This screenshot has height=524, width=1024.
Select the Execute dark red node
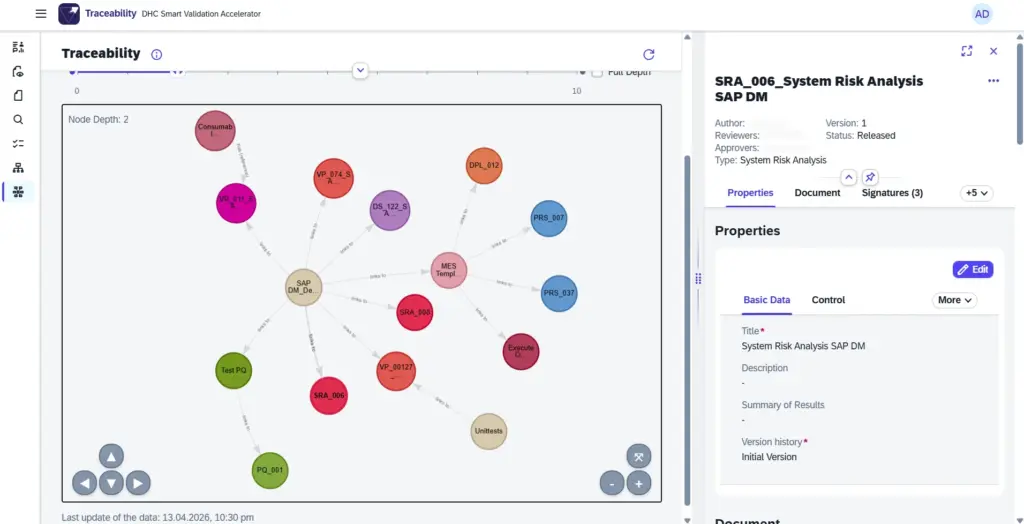tap(520, 352)
